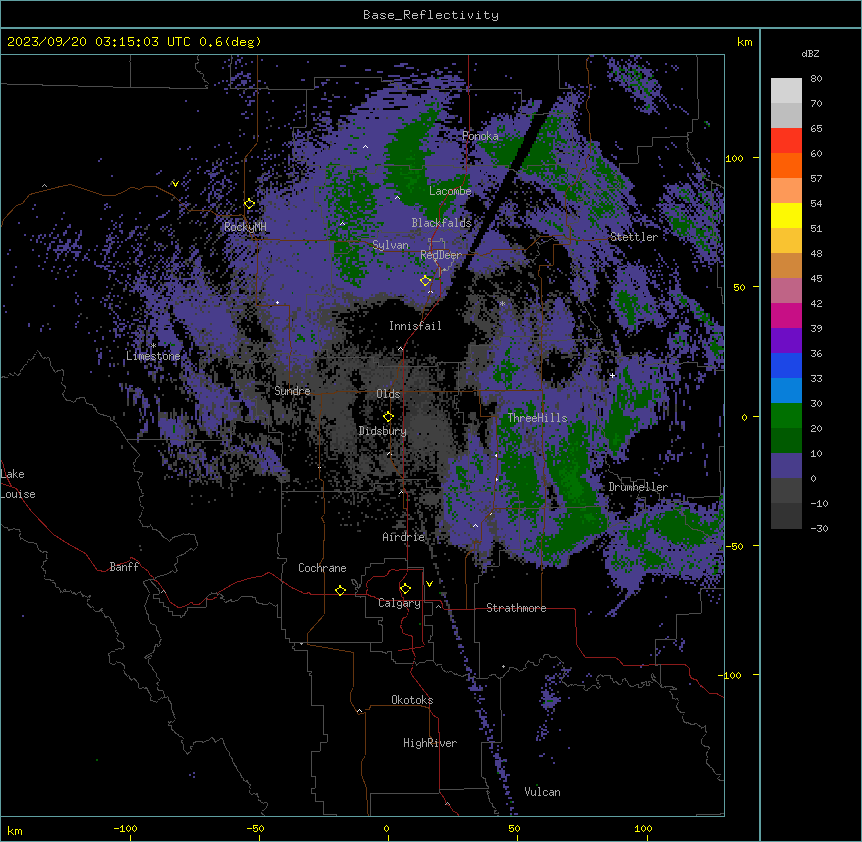Image resolution: width=862 pixels, height=842 pixels.
Task: Click the Olds town label
Action: click(388, 394)
